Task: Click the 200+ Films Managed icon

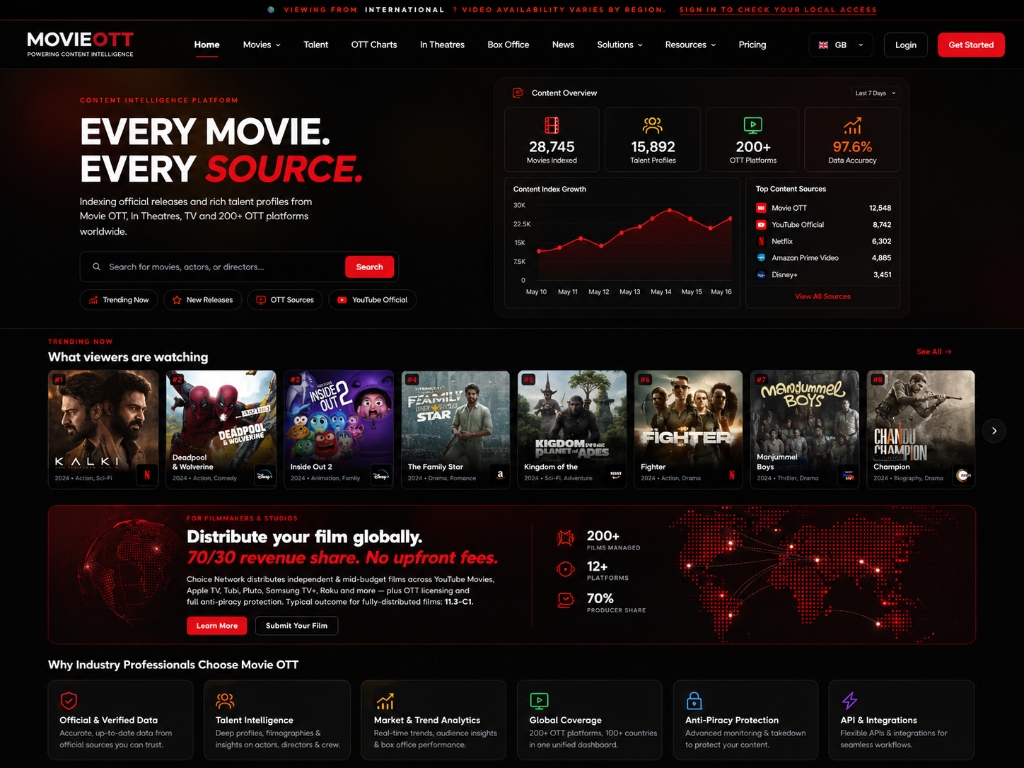Action: 566,538
